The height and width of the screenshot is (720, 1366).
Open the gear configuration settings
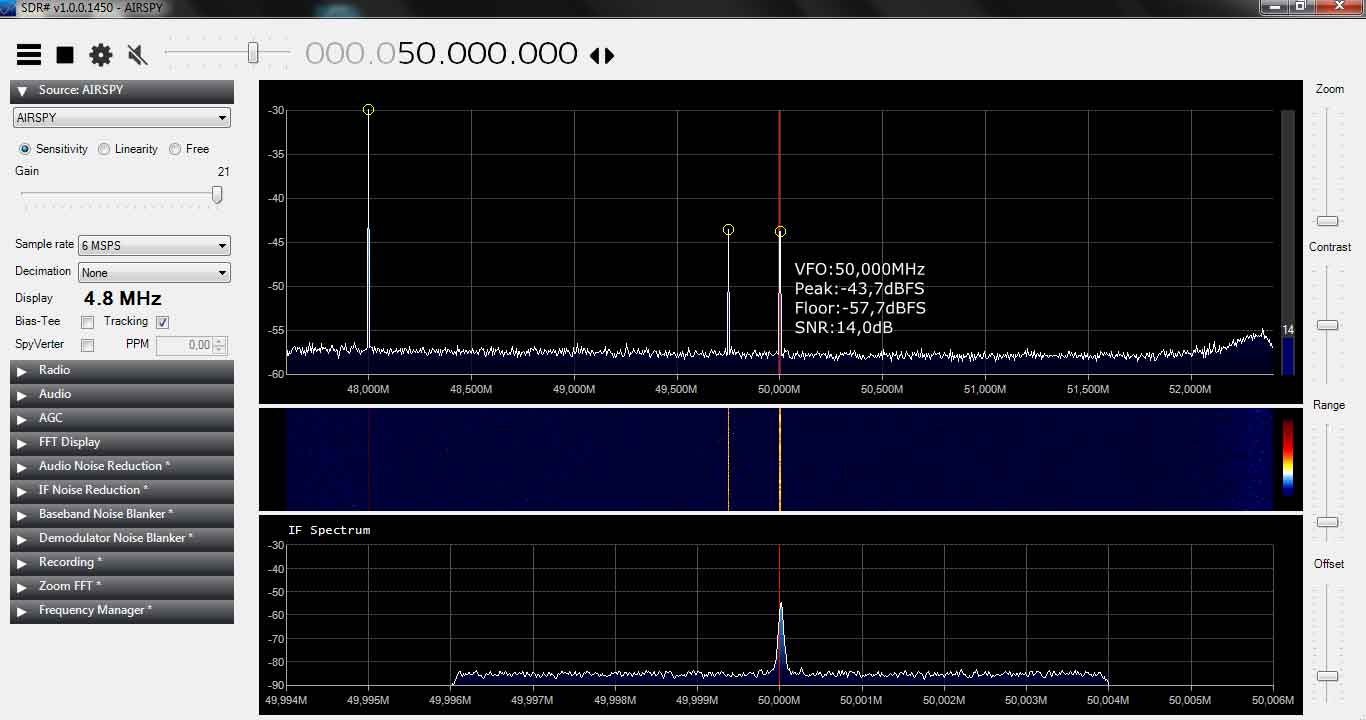coord(101,55)
